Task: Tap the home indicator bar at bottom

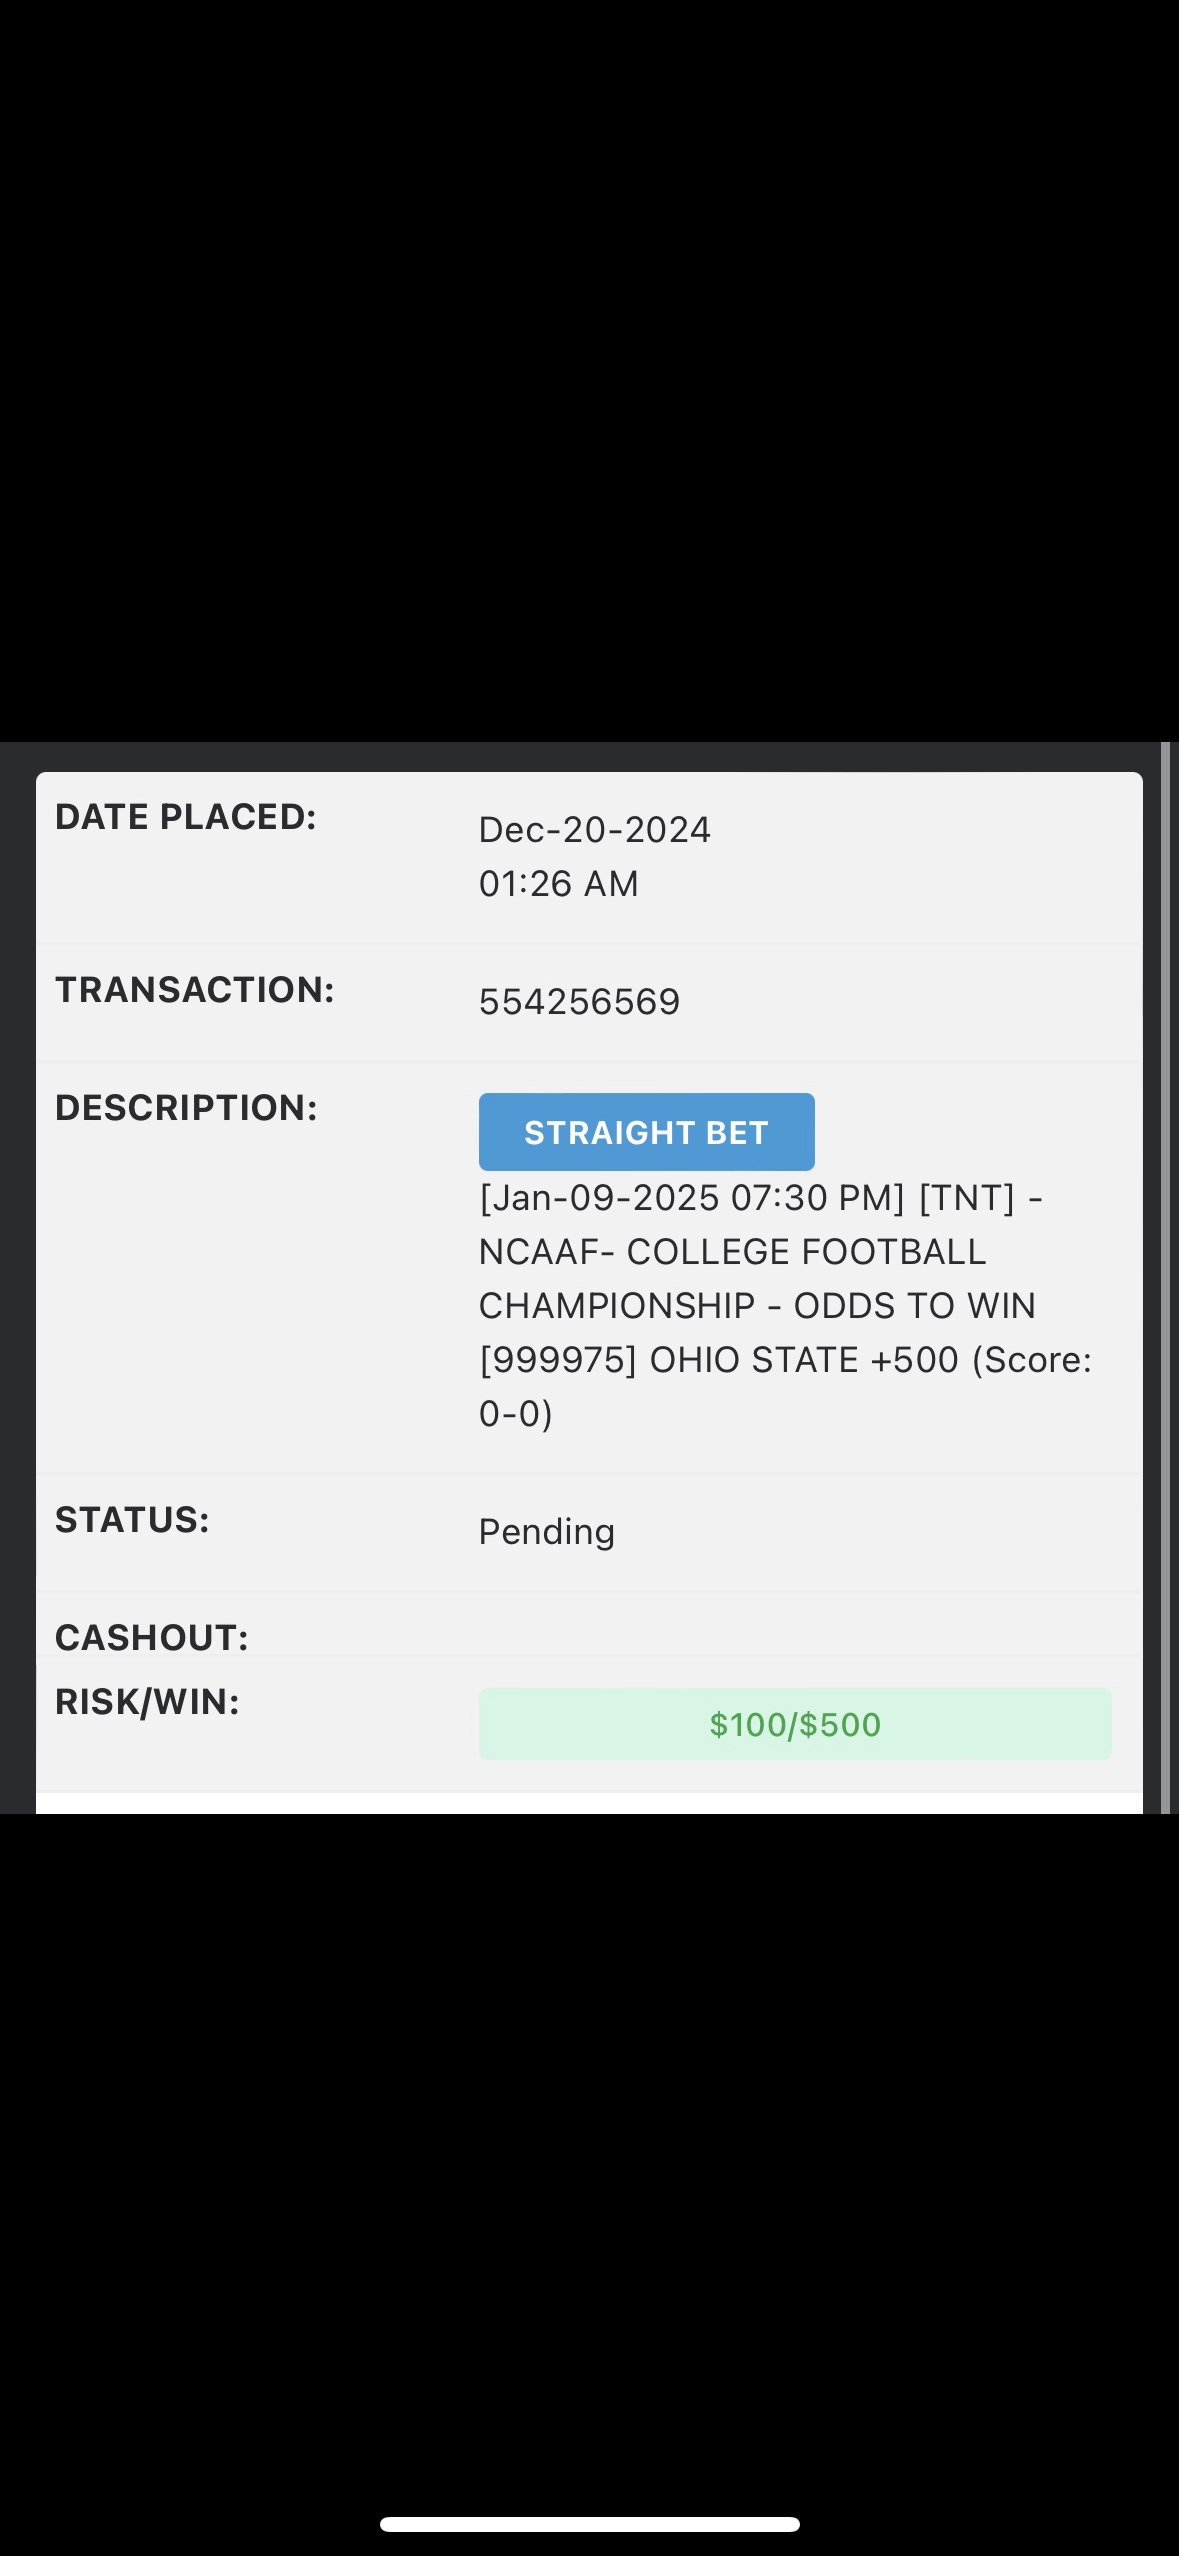Action: point(589,2524)
